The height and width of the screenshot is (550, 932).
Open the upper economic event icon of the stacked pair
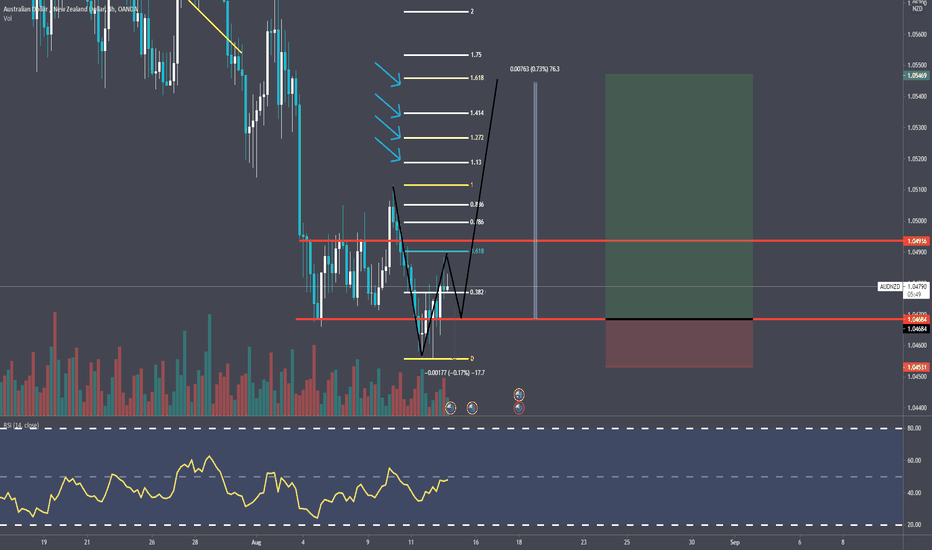point(519,394)
